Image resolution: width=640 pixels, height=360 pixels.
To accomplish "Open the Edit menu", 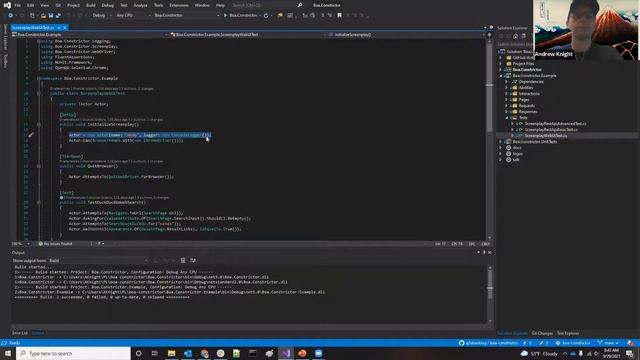I will [31, 5].
